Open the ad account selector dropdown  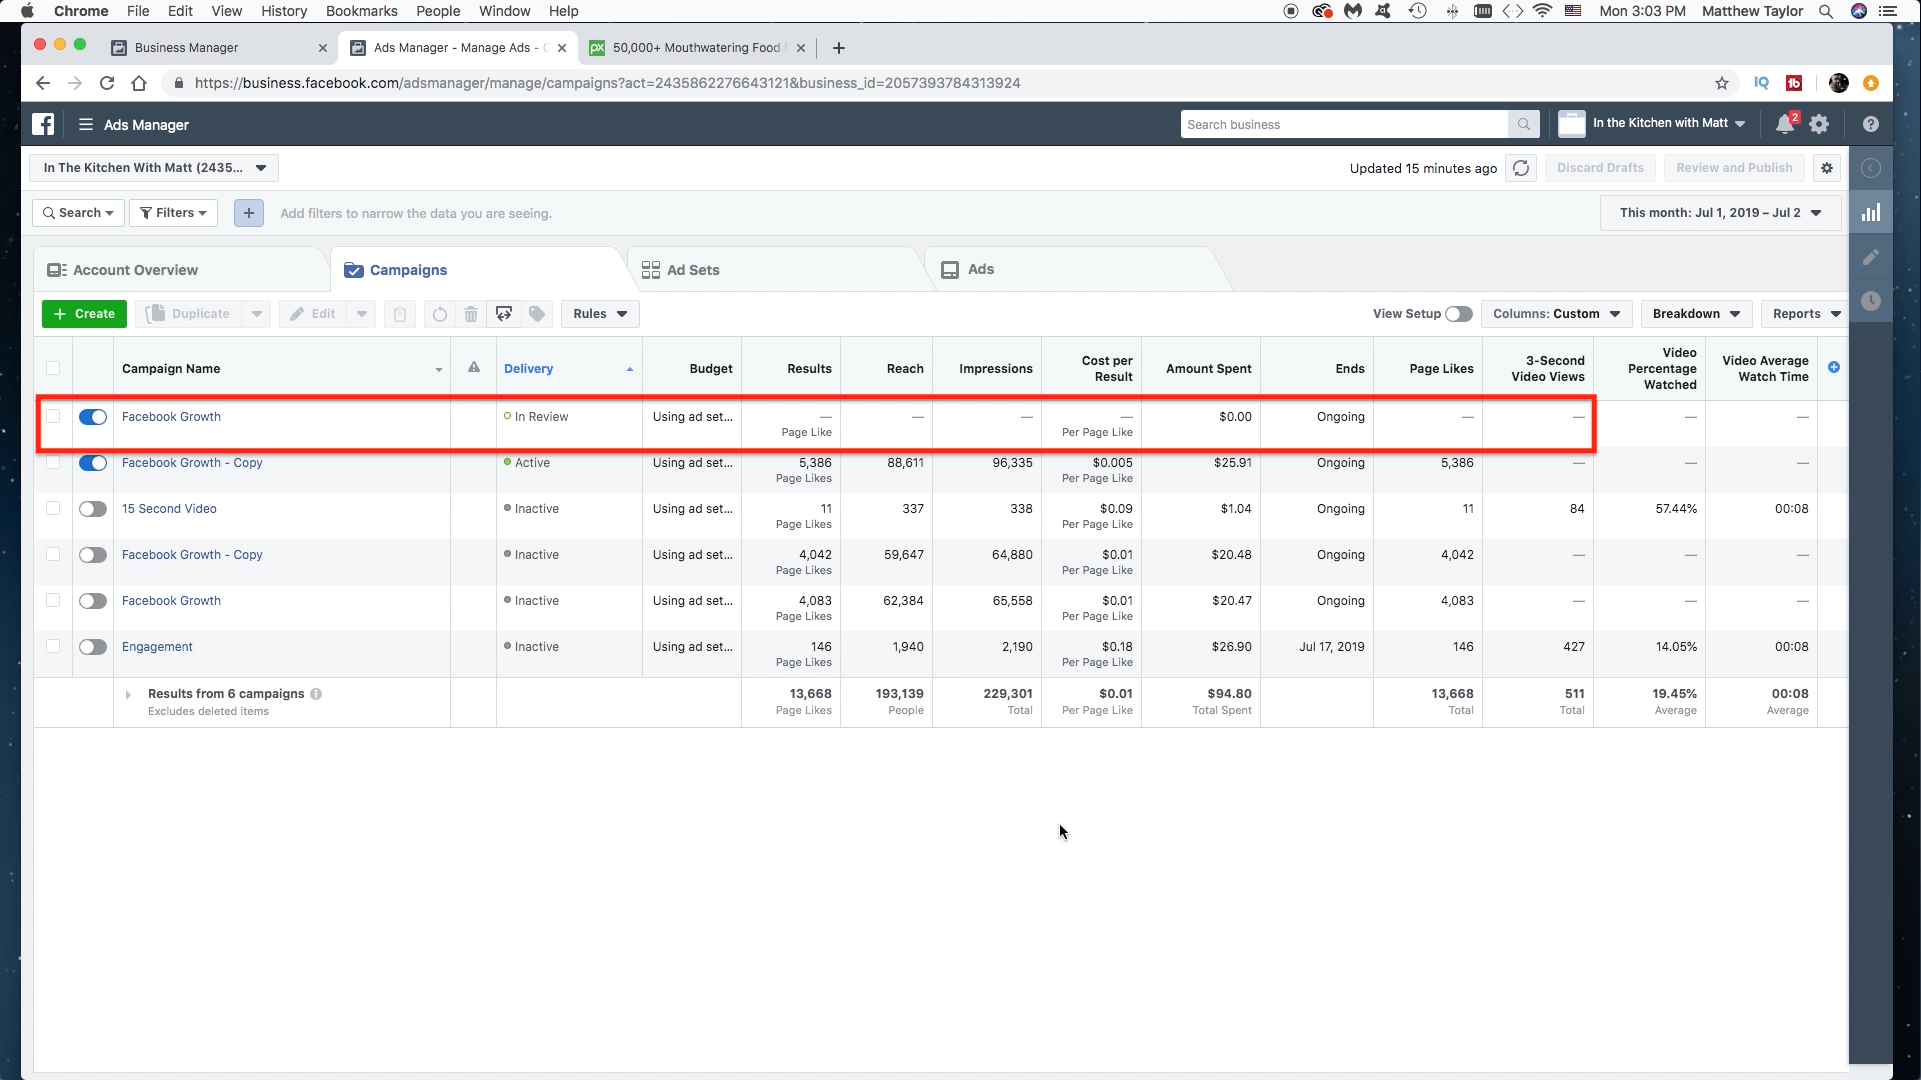point(154,168)
